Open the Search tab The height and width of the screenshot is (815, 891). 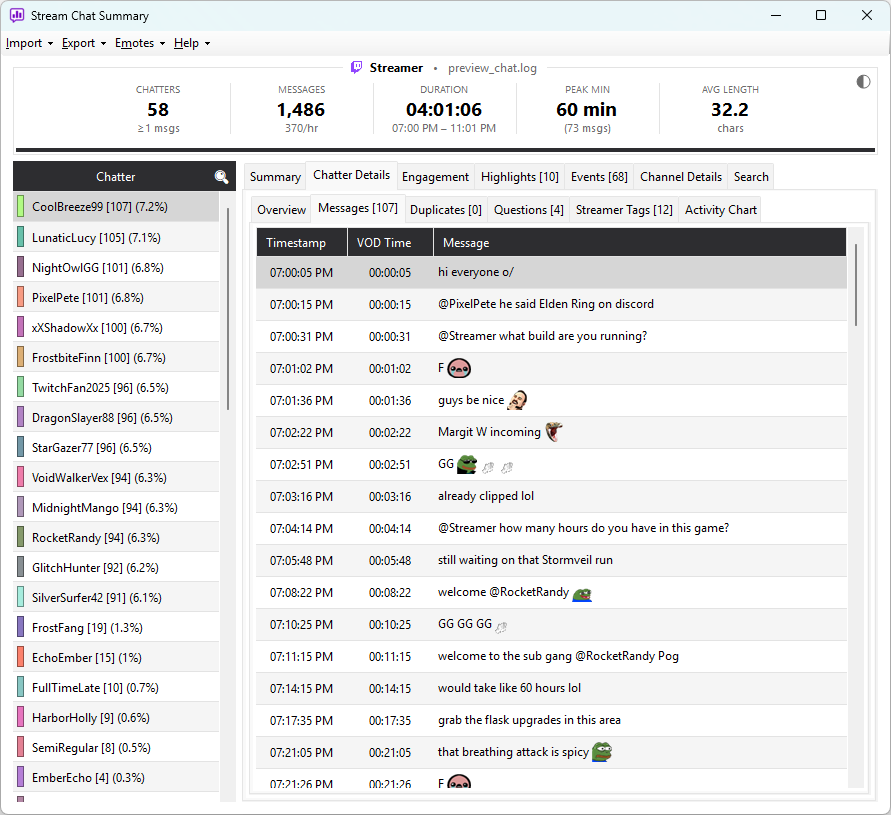point(751,177)
